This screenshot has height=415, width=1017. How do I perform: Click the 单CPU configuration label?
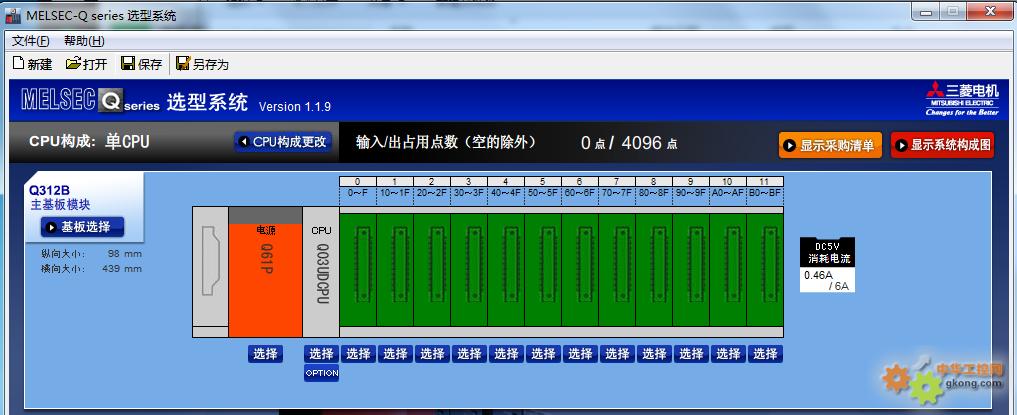click(127, 141)
